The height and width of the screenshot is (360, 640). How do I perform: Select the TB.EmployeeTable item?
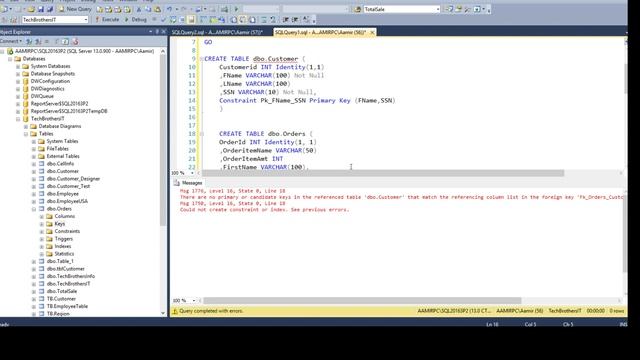(67, 306)
